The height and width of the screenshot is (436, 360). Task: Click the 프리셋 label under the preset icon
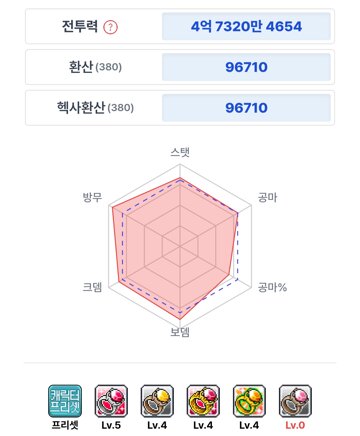click(x=65, y=425)
